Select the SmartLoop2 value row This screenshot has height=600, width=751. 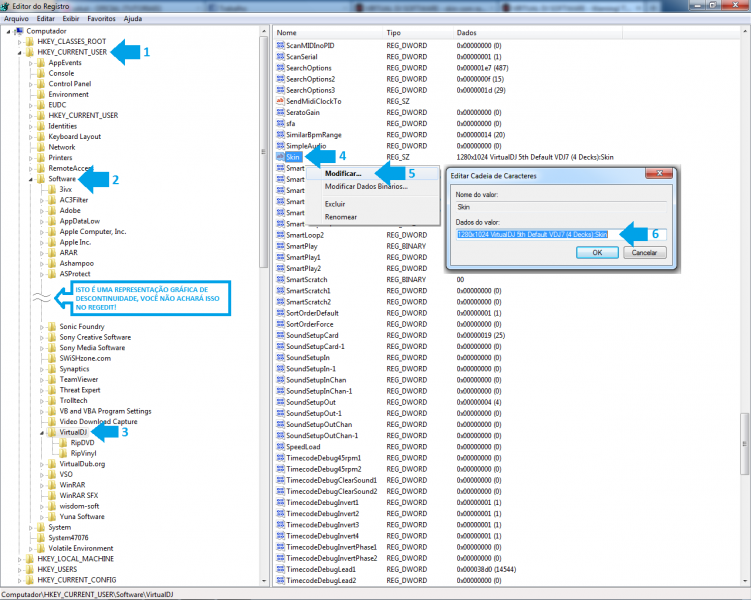pyautogui.click(x=305, y=235)
